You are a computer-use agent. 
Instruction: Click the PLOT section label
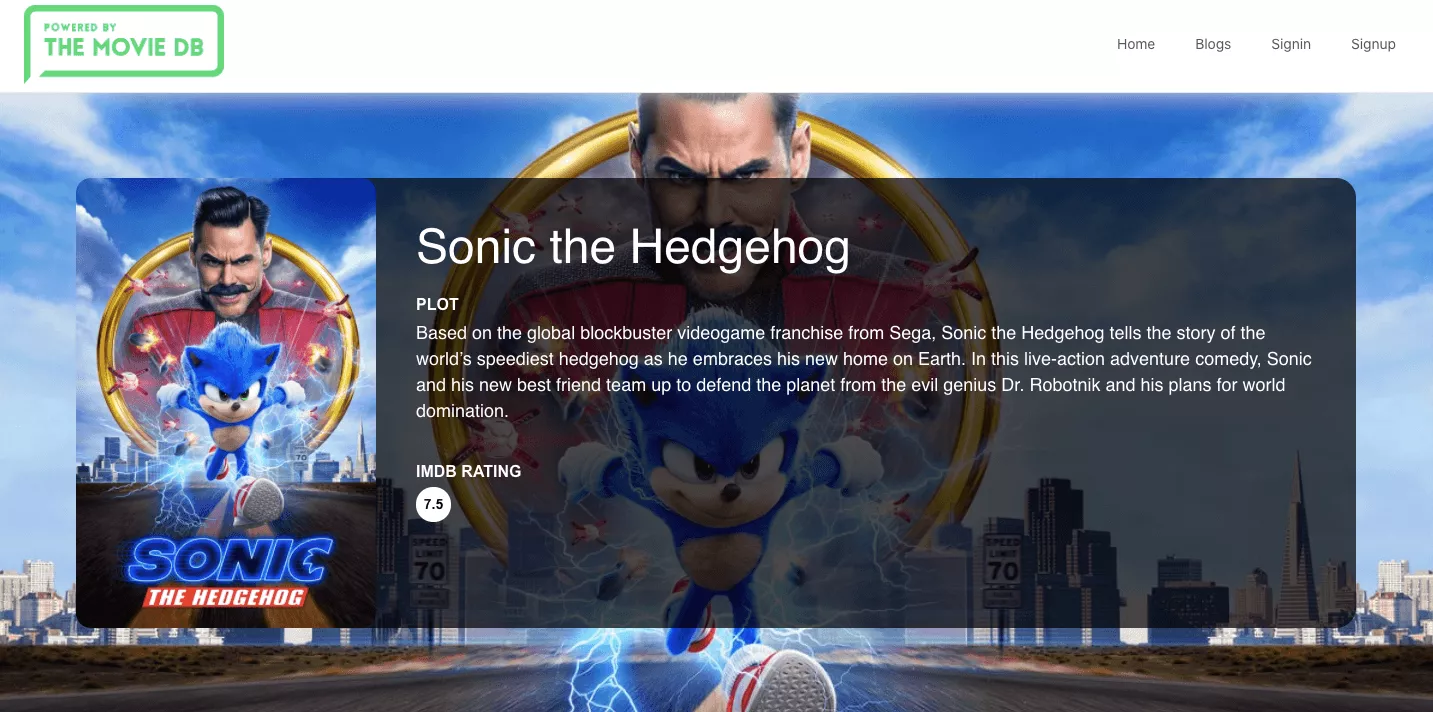coord(437,304)
